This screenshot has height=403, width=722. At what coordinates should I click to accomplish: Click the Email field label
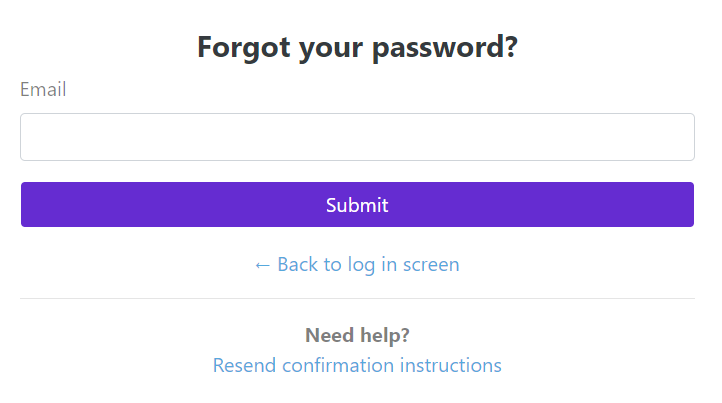pyautogui.click(x=43, y=90)
